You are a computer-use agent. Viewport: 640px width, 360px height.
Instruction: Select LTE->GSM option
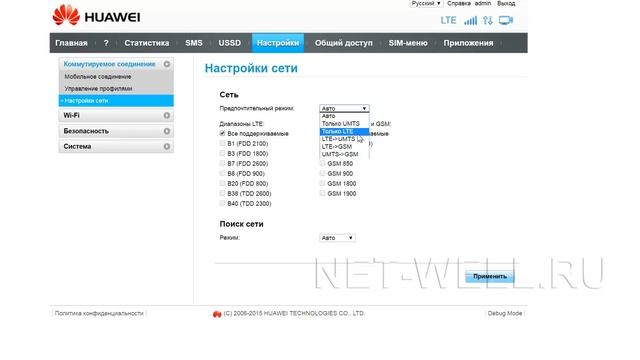(344, 147)
